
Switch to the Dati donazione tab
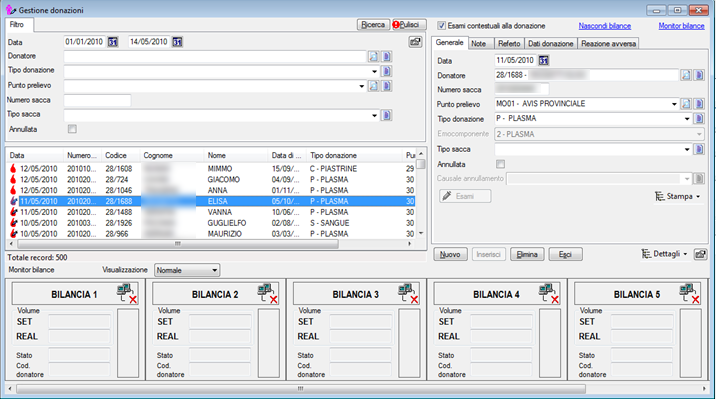point(551,44)
